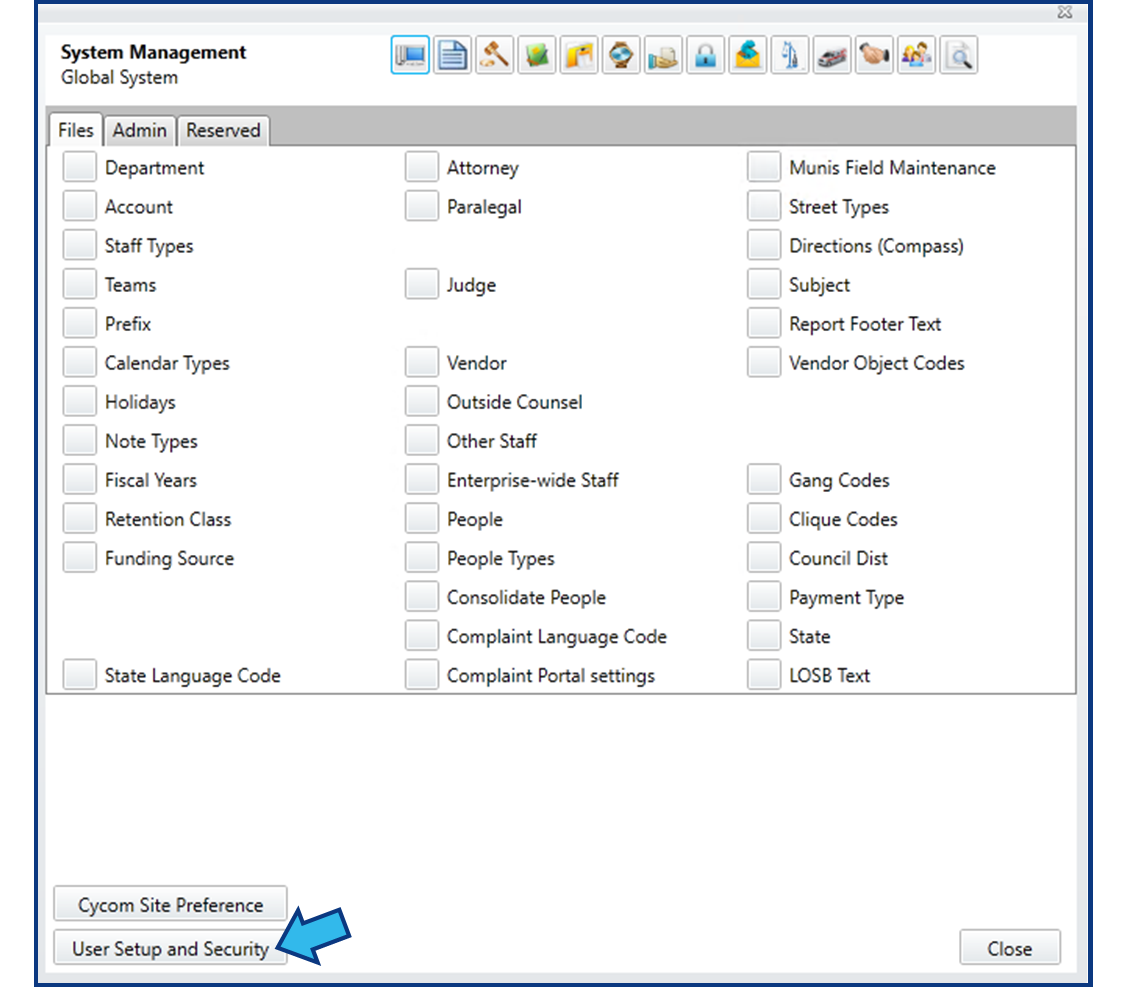Click the square button beside Holidays
The height and width of the screenshot is (988, 1124).
click(x=80, y=402)
